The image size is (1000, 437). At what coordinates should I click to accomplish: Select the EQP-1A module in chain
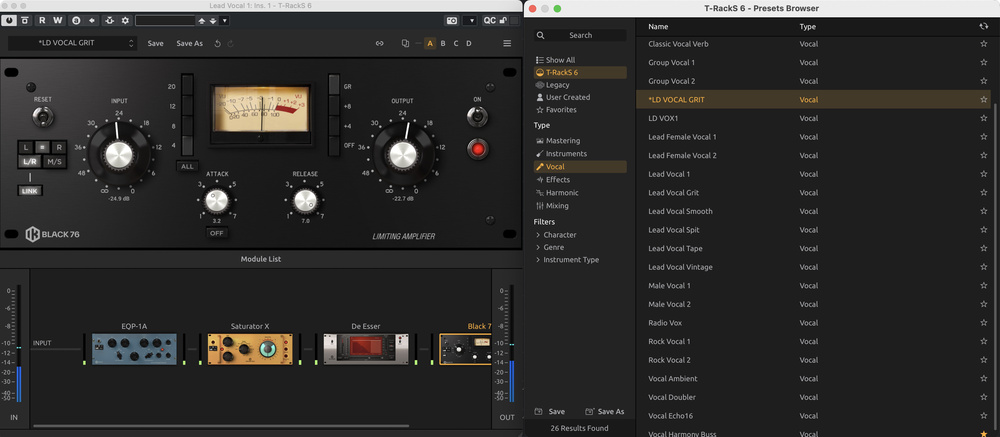point(134,349)
